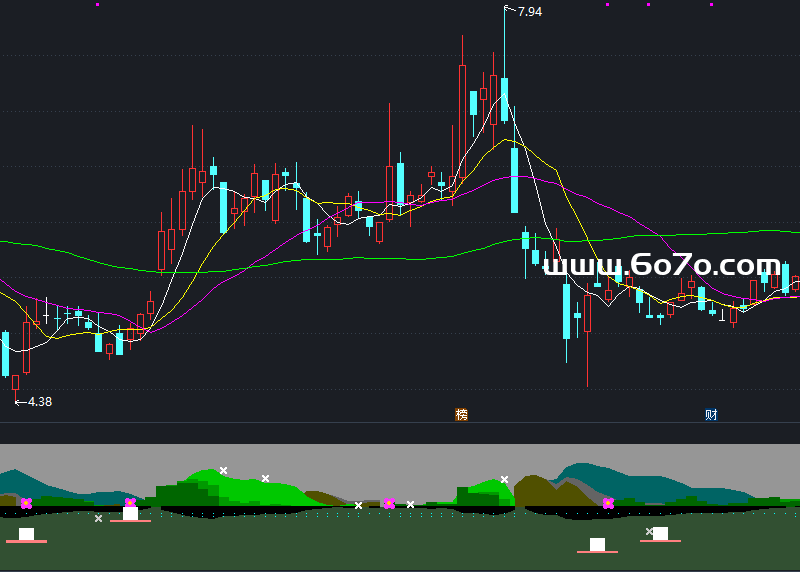Image resolution: width=800 pixels, height=572 pixels.
Task: Select the rightmost pink flower marker
Action: pyautogui.click(x=608, y=503)
